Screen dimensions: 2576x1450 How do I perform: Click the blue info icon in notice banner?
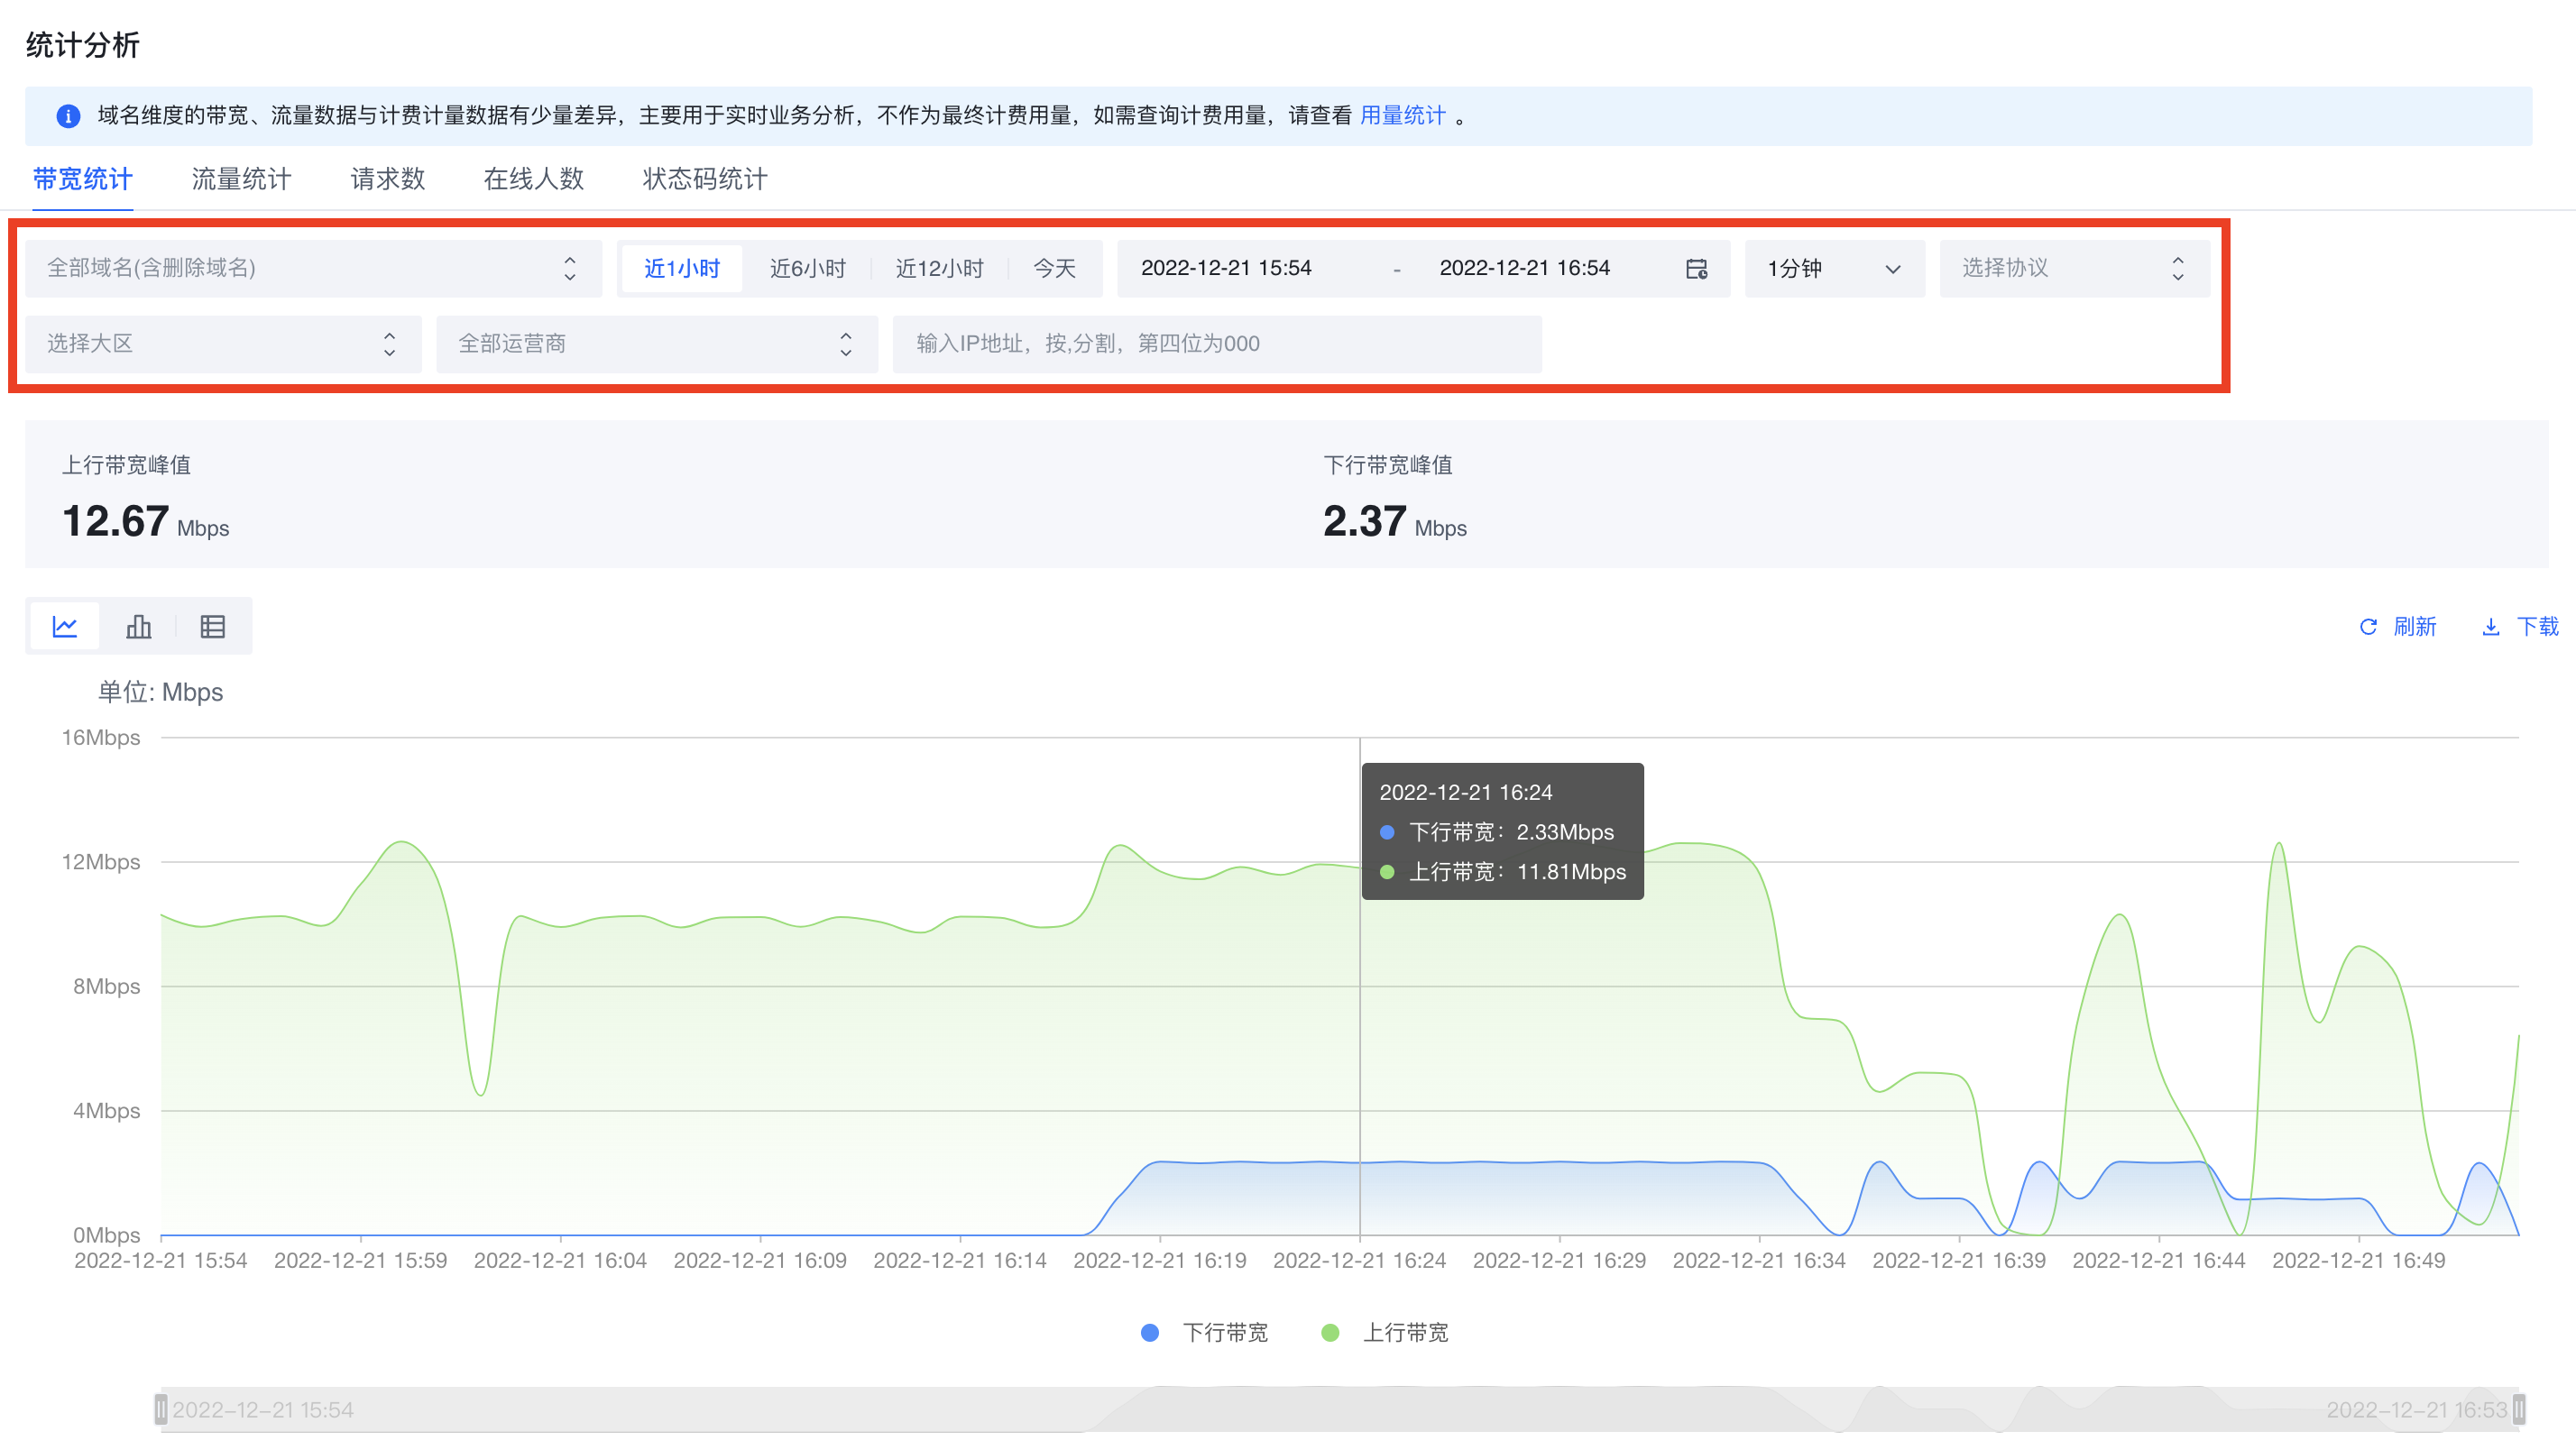68,116
